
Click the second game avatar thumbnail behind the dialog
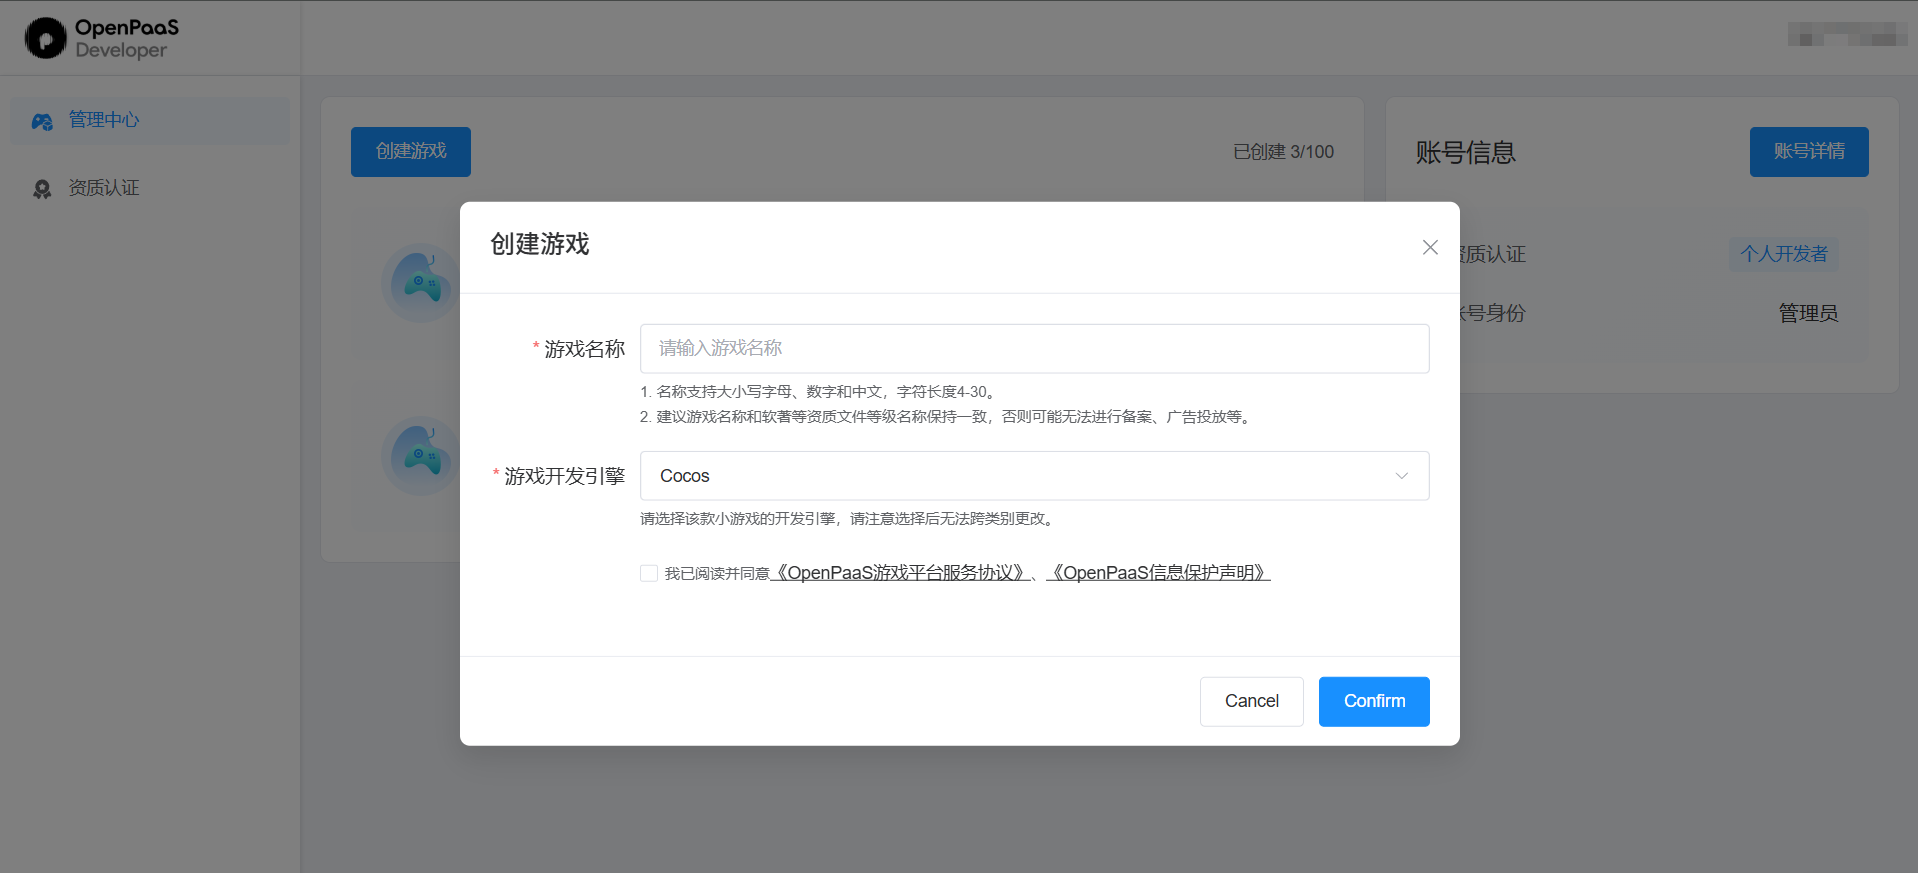421,455
